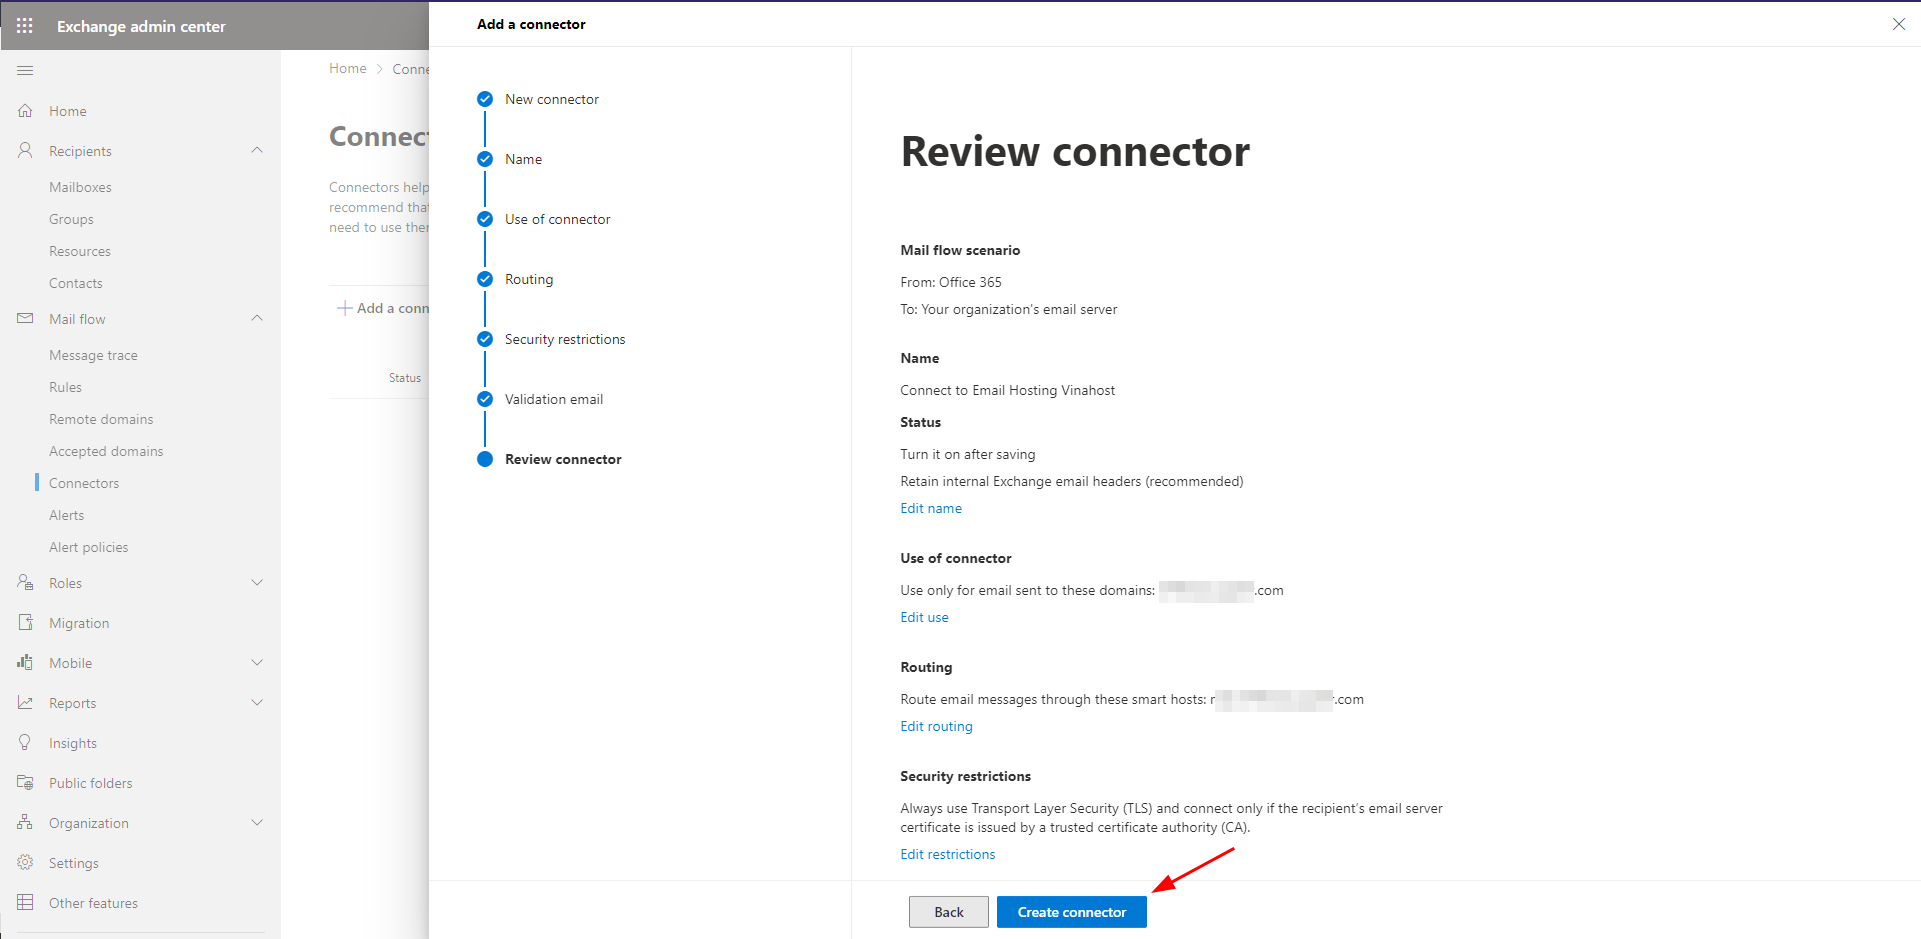Close the Add a connector panel
1921x939 pixels.
1898,24
